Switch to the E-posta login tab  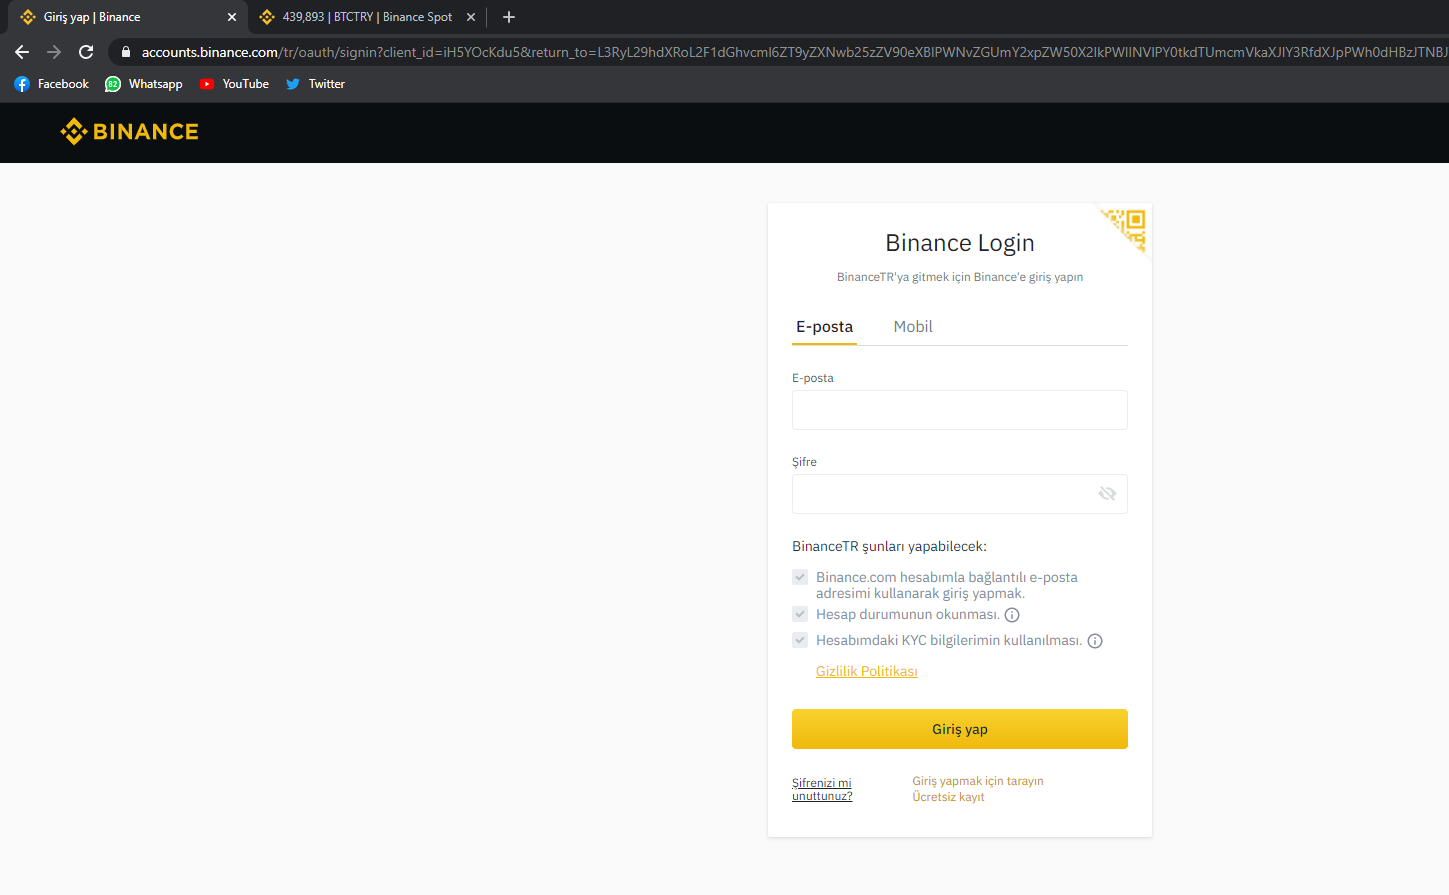pyautogui.click(x=824, y=327)
